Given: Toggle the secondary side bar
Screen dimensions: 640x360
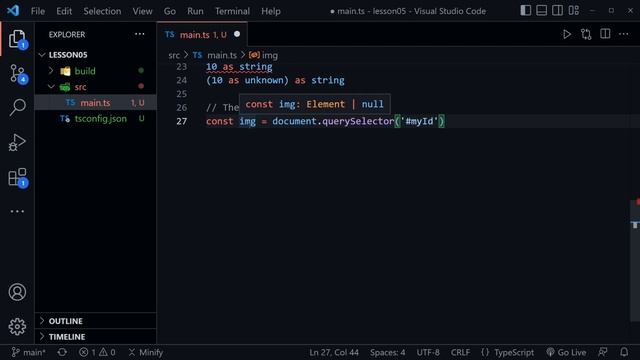Looking at the screenshot, I should pos(558,11).
